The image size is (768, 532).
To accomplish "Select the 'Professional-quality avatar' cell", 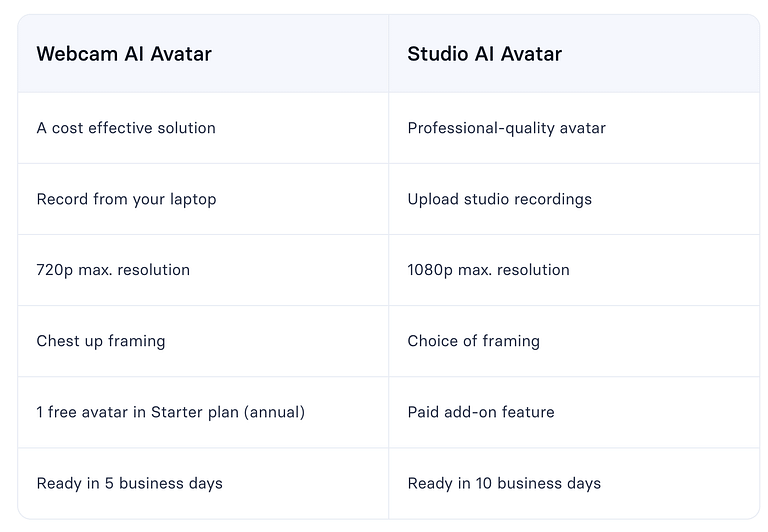I will [x=506, y=128].
